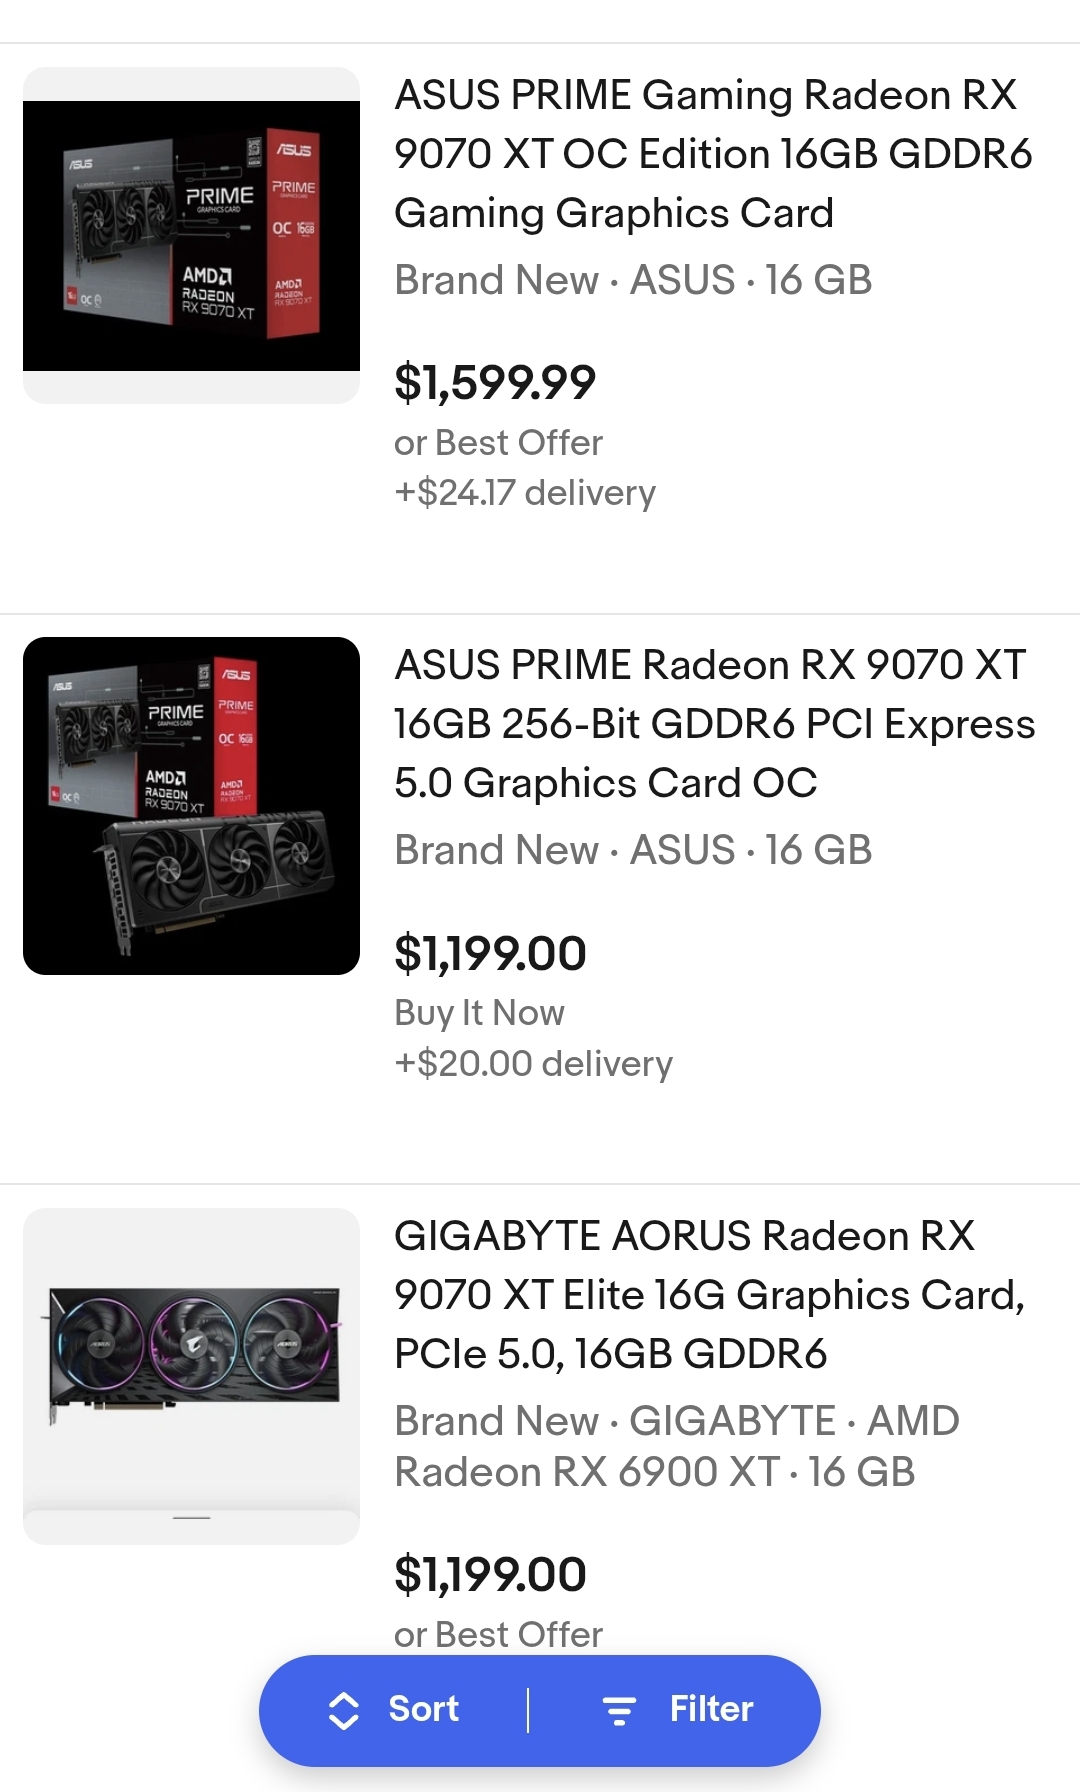Screen dimensions: 1080x1792
Task: Open ASUS PRIME Gaming Radeon OC Edition title
Action: coord(713,154)
